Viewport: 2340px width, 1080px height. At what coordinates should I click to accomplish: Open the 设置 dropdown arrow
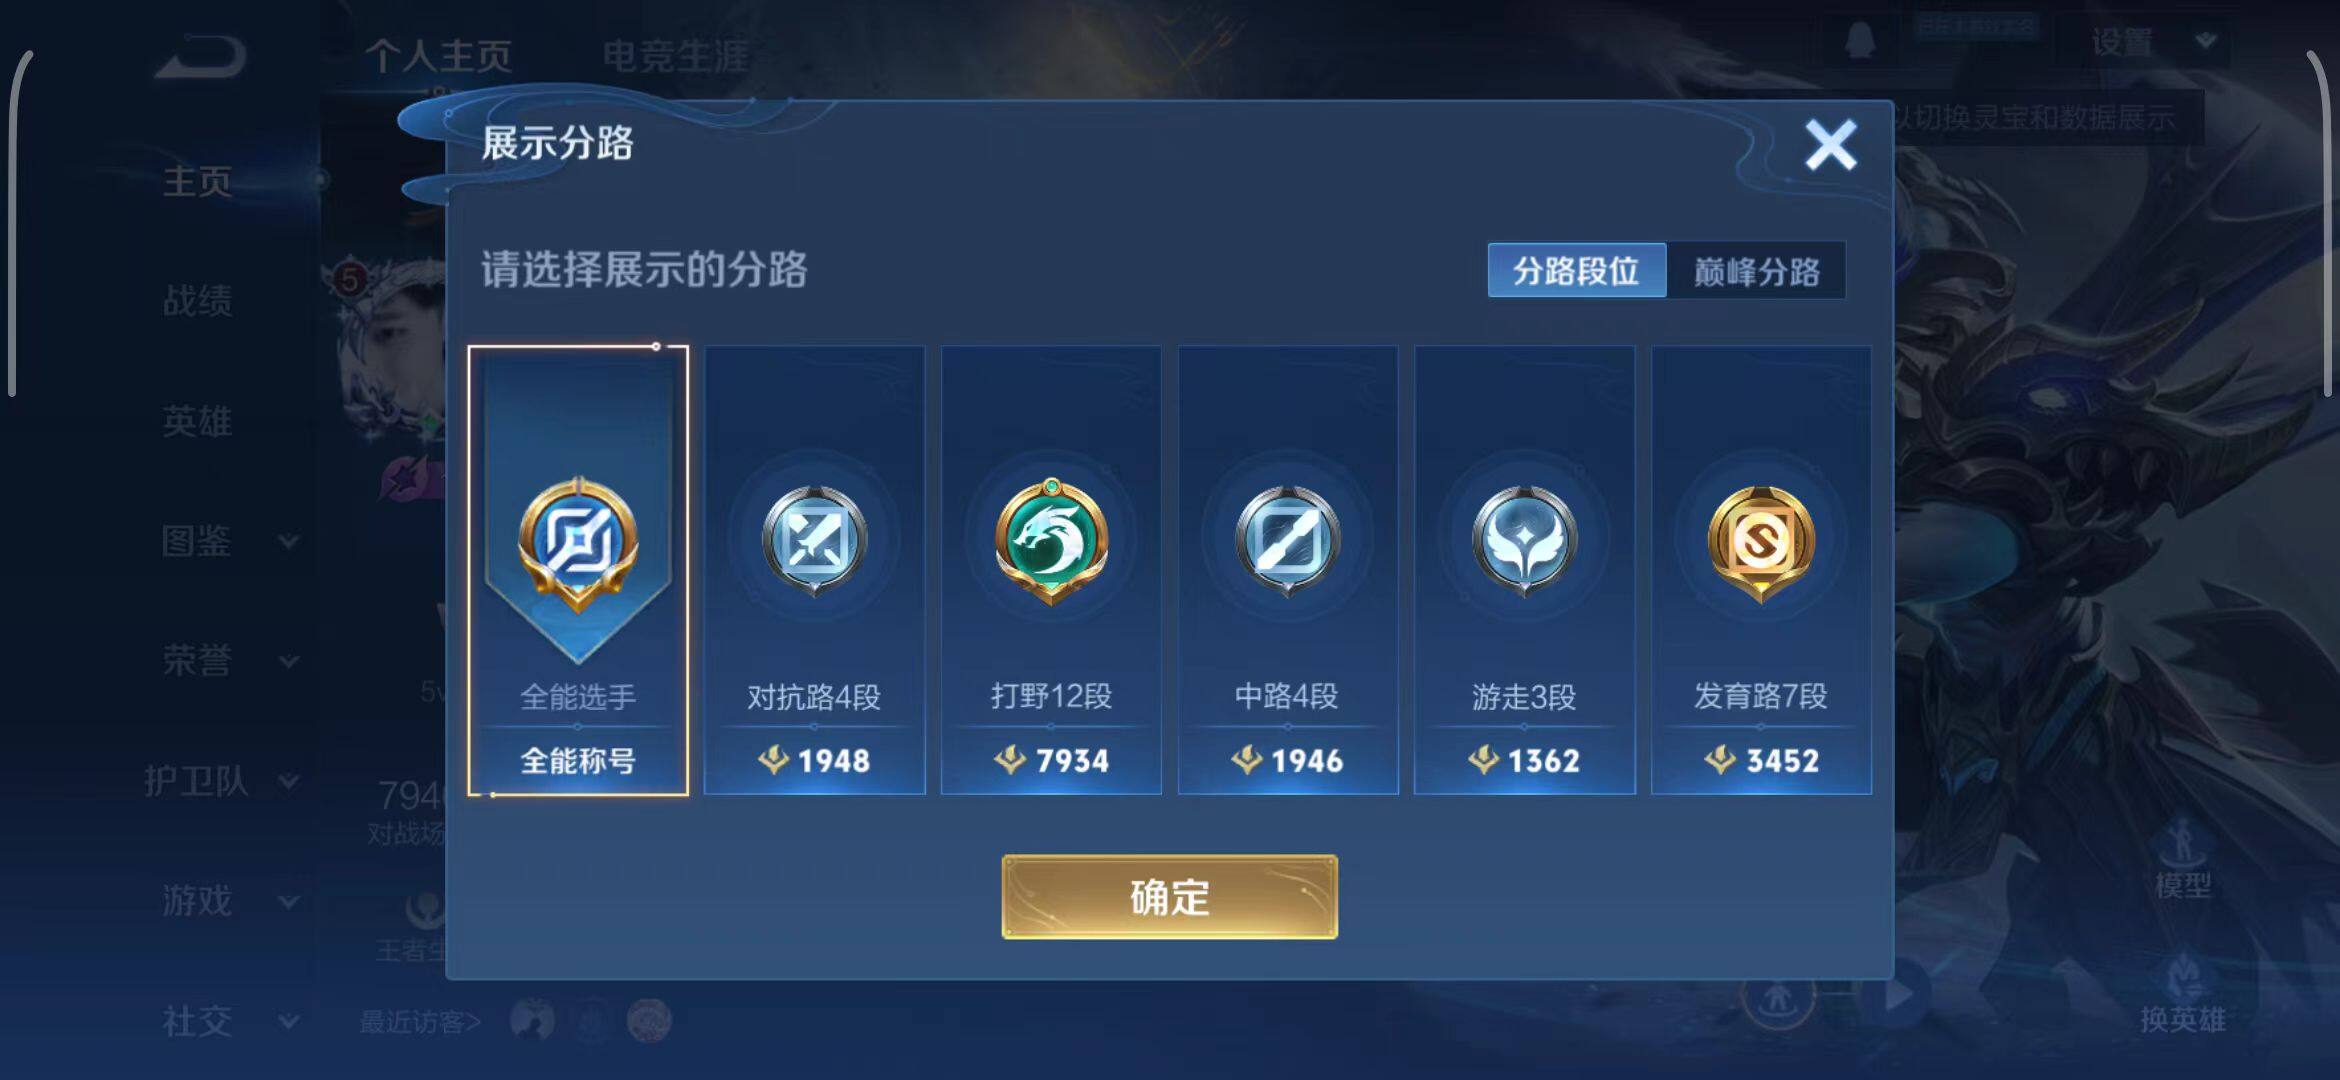[x=2206, y=41]
